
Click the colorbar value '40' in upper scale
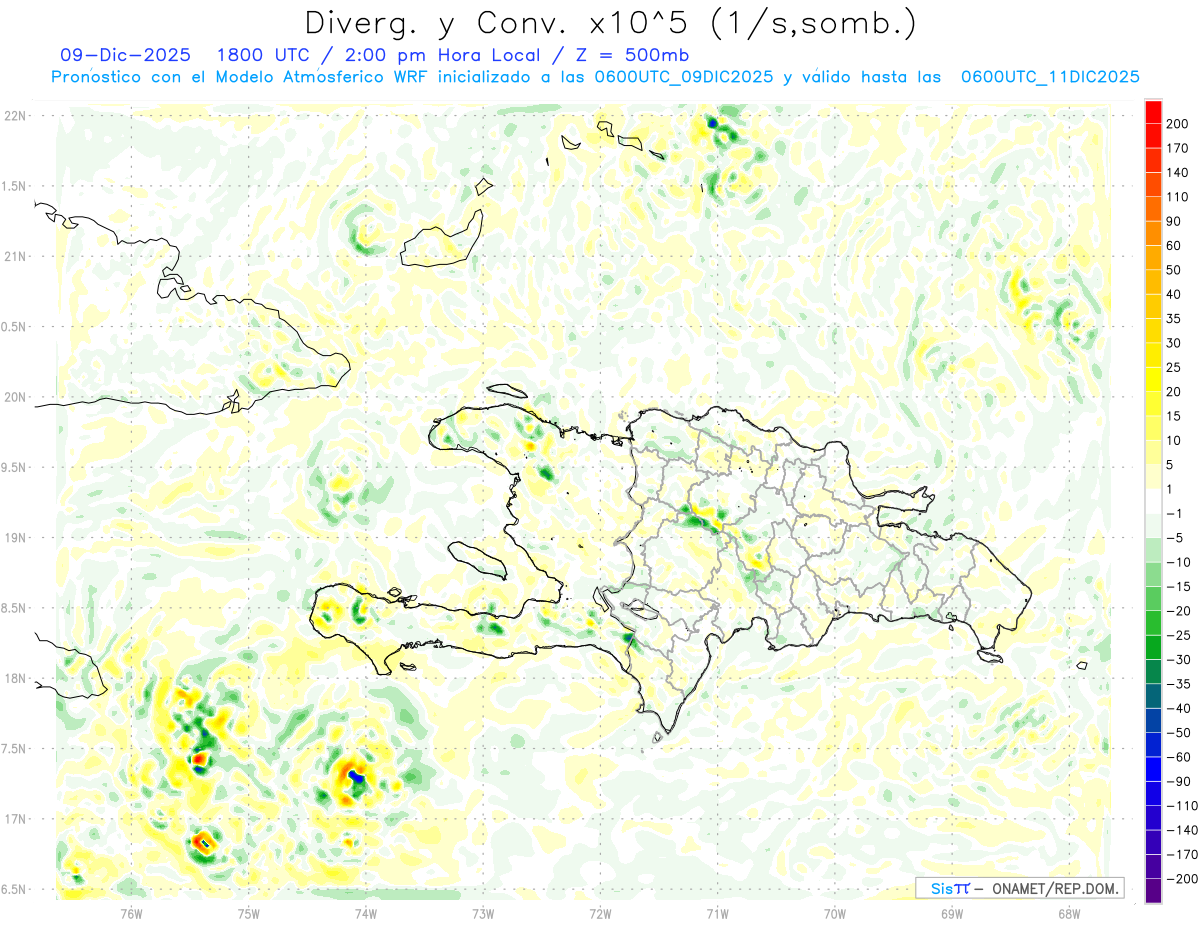1174,295
